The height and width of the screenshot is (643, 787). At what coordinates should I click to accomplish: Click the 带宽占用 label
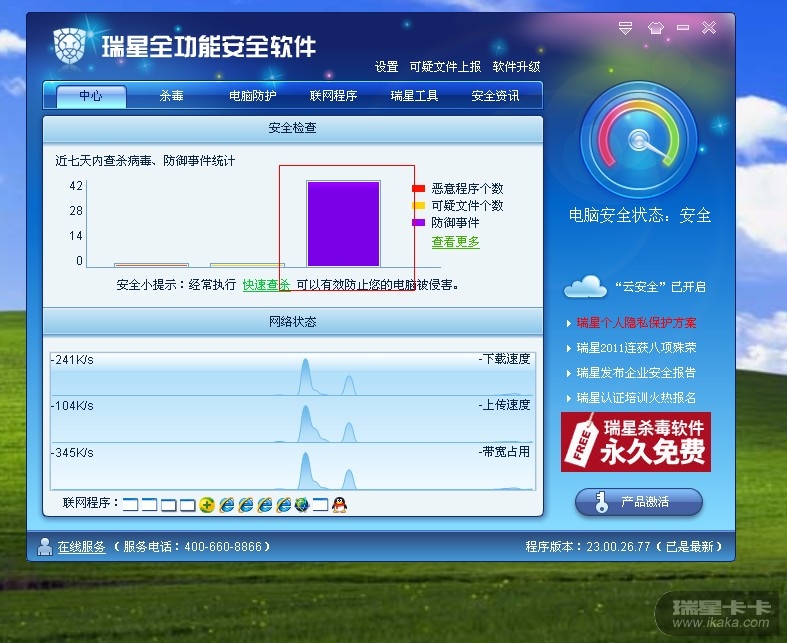(504, 452)
